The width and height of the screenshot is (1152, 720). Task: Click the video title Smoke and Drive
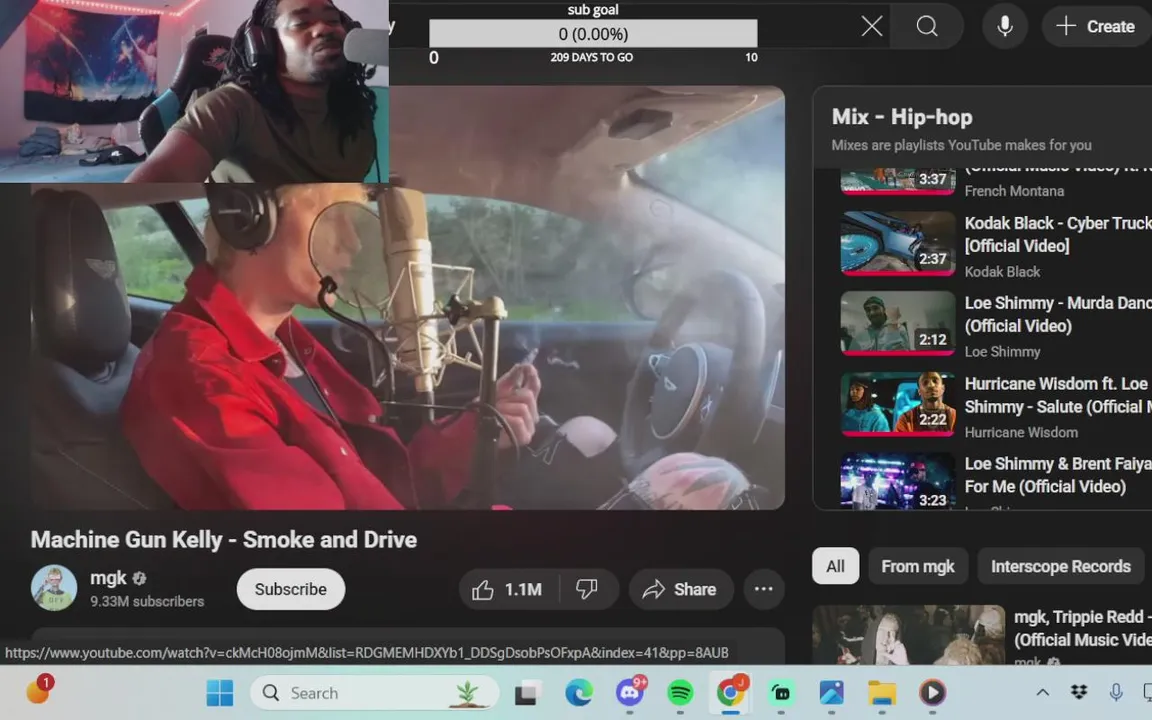(223, 540)
